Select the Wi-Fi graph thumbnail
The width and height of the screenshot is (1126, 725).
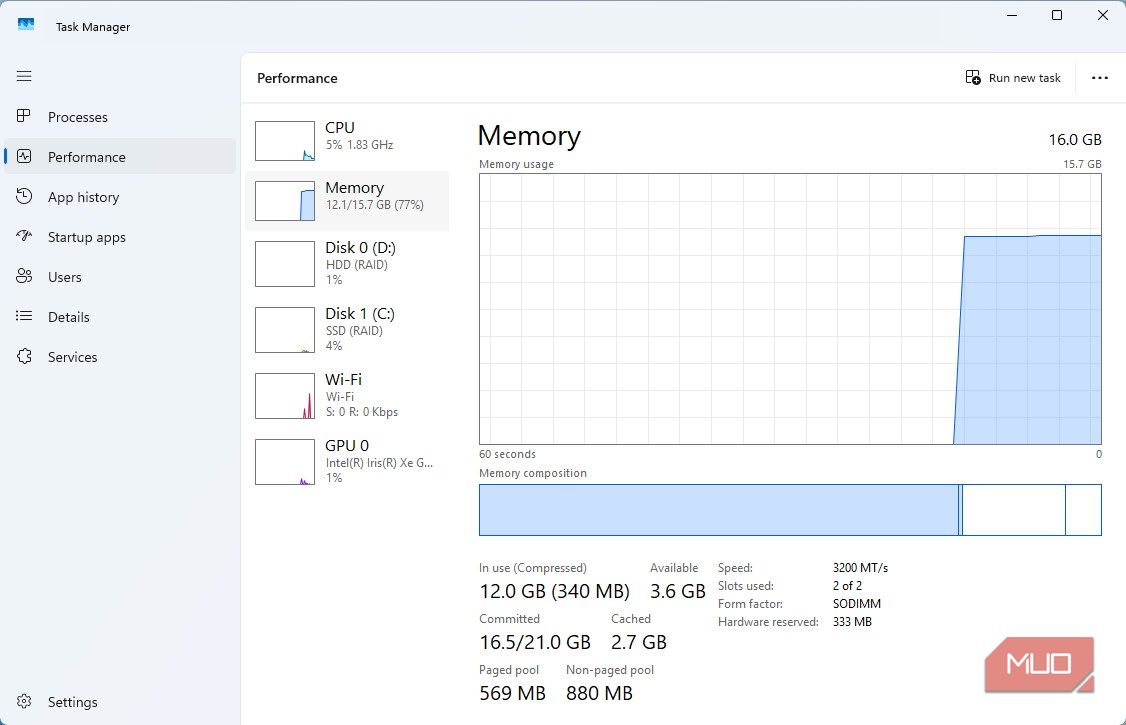pos(285,396)
